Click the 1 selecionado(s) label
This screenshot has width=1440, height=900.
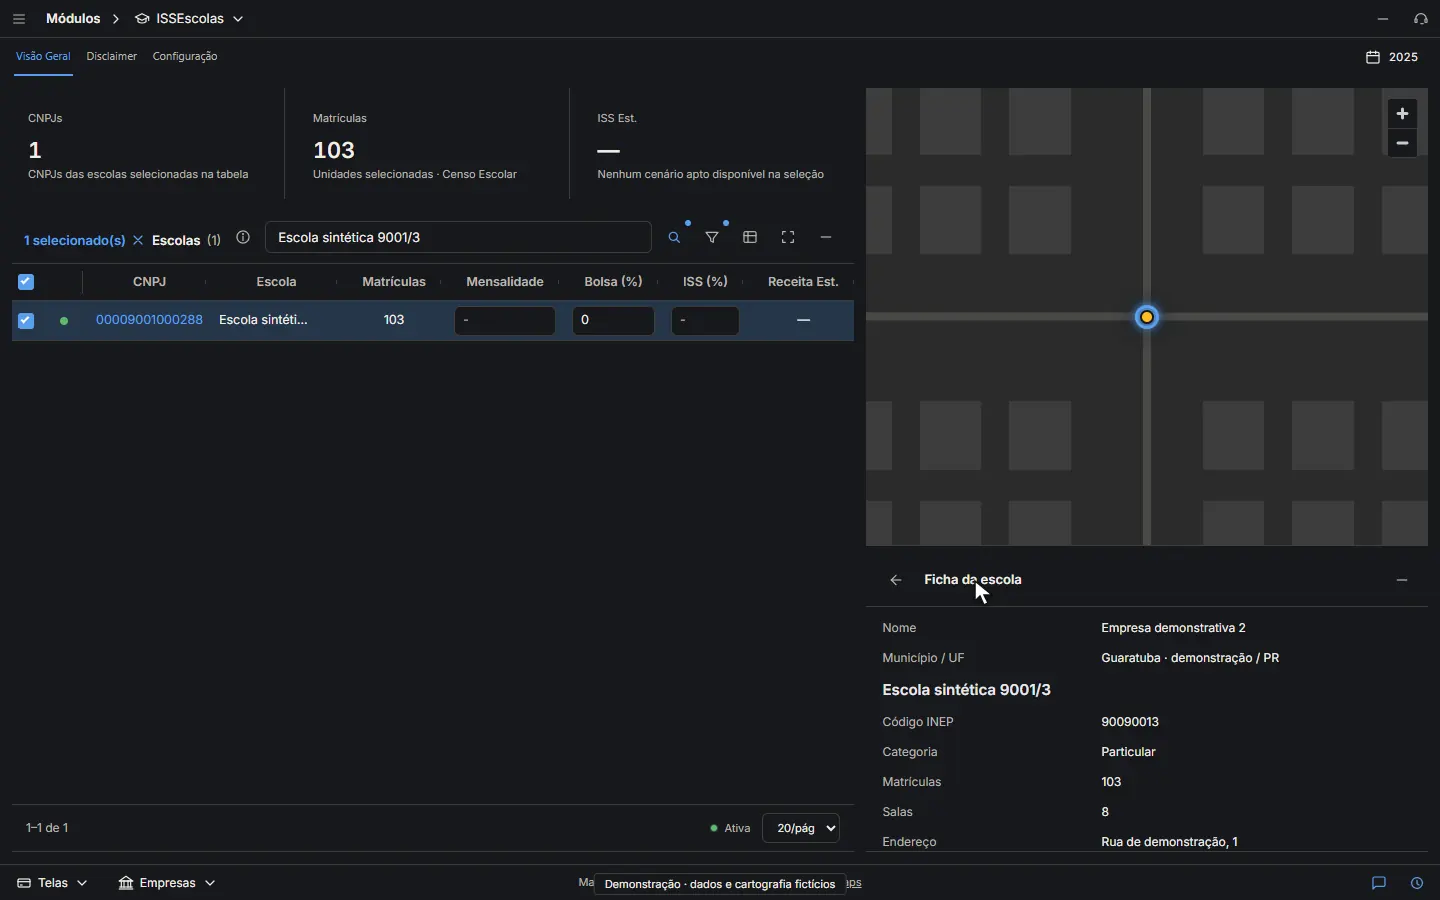(75, 240)
